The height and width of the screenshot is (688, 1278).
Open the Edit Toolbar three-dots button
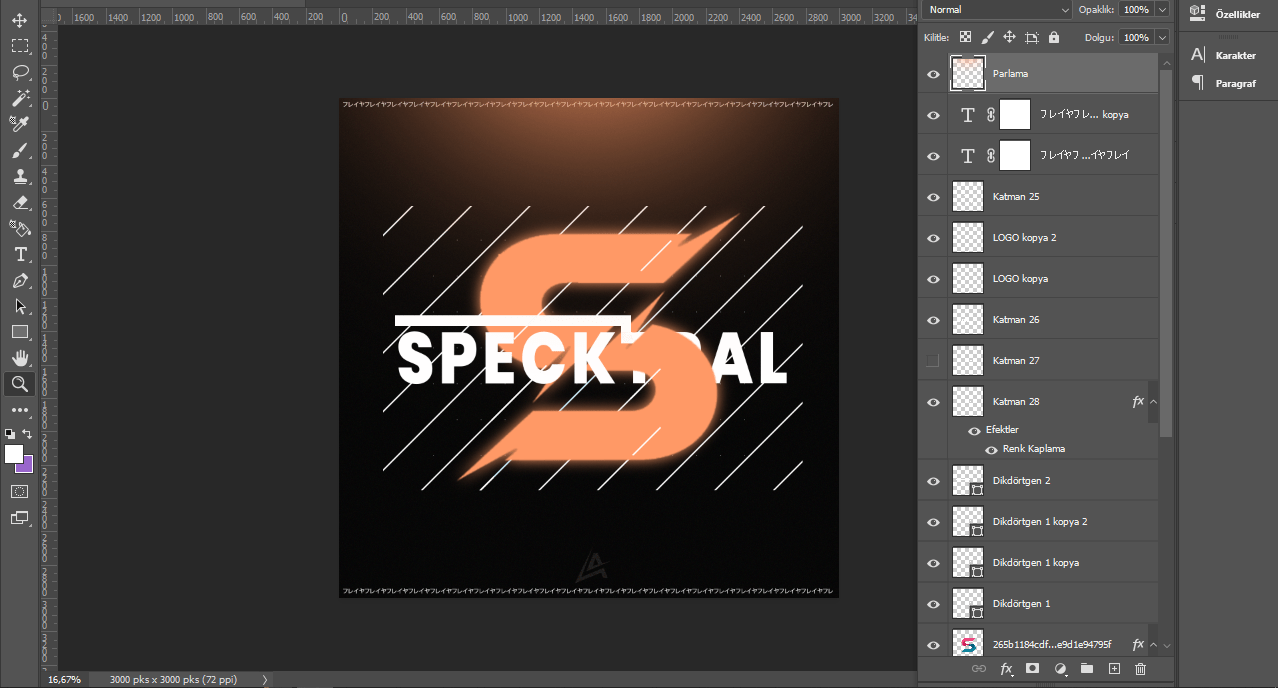point(20,410)
